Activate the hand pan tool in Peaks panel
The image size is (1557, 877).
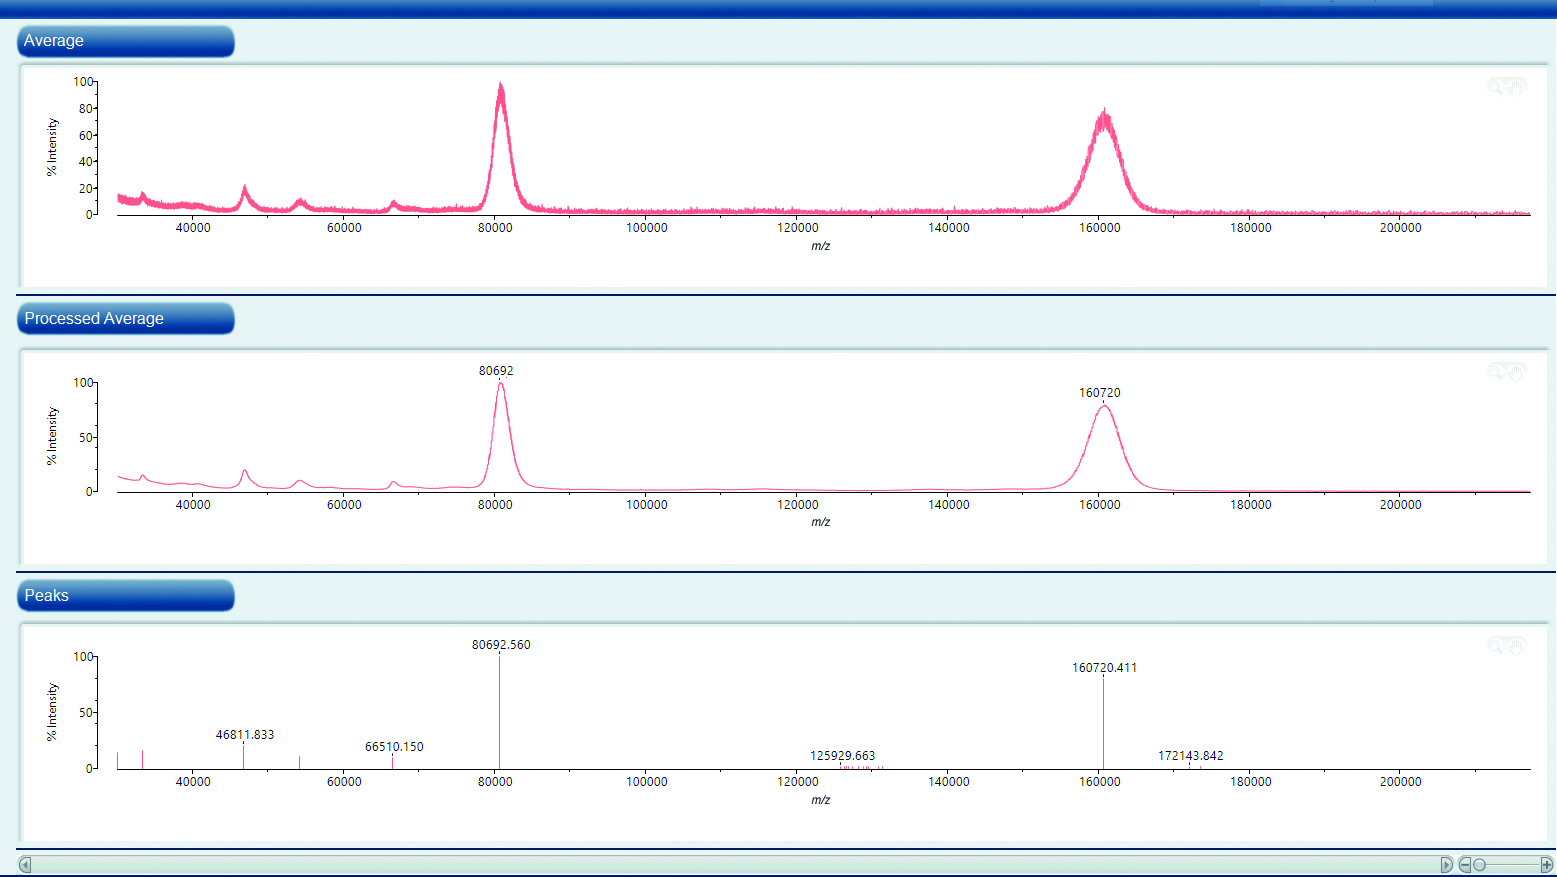click(x=1516, y=645)
